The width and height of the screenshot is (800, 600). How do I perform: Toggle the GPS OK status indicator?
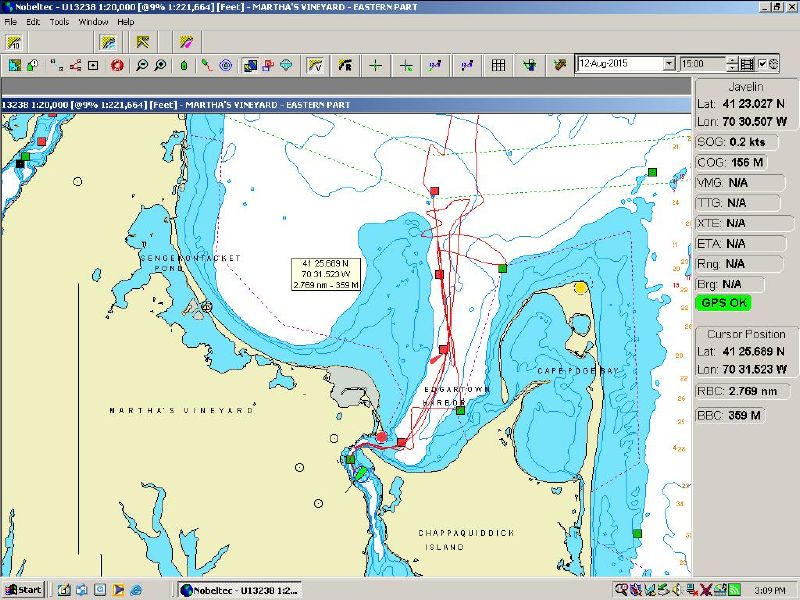pos(723,303)
